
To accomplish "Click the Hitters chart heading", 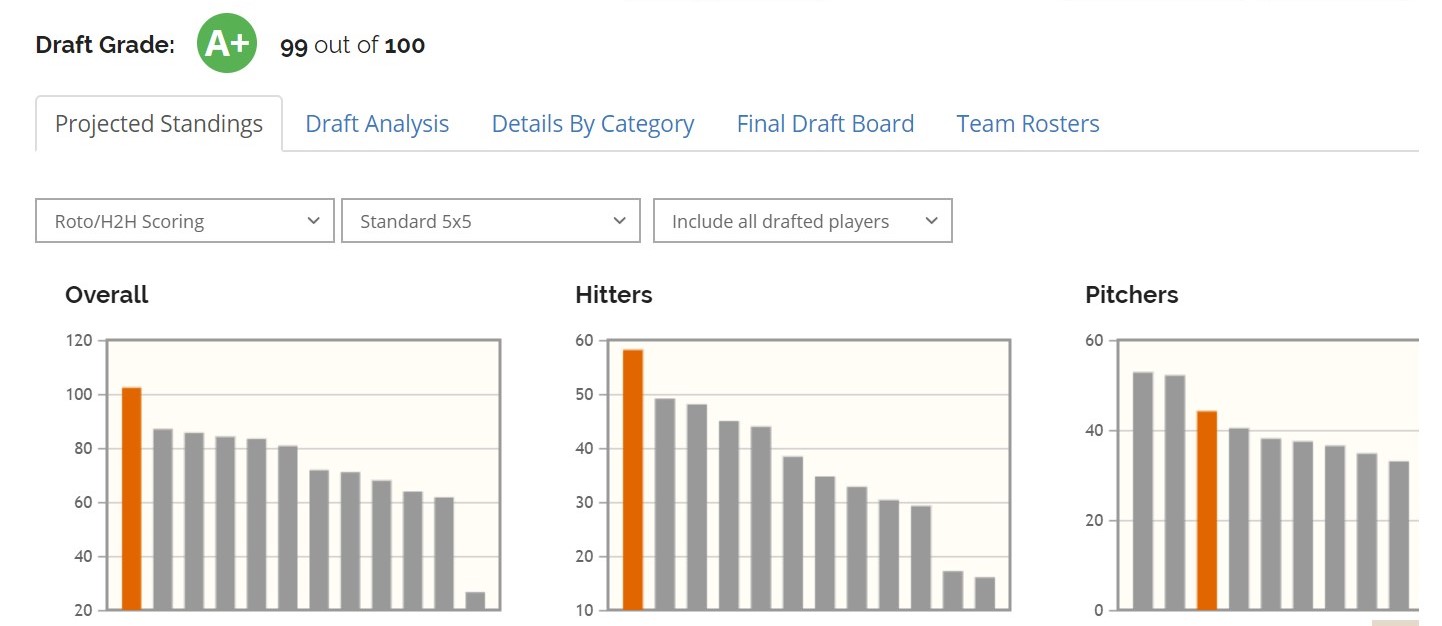I will pyautogui.click(x=614, y=295).
